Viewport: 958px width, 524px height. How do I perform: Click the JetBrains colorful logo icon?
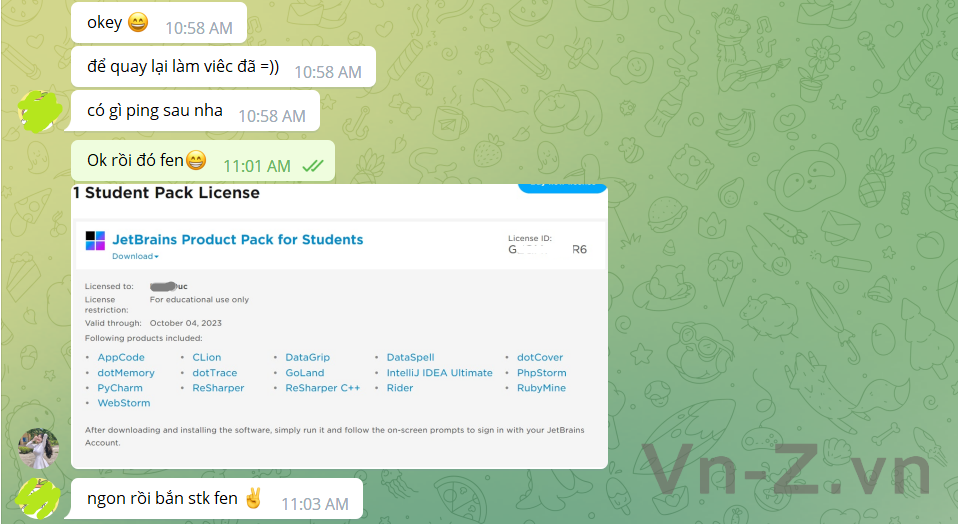(x=95, y=241)
